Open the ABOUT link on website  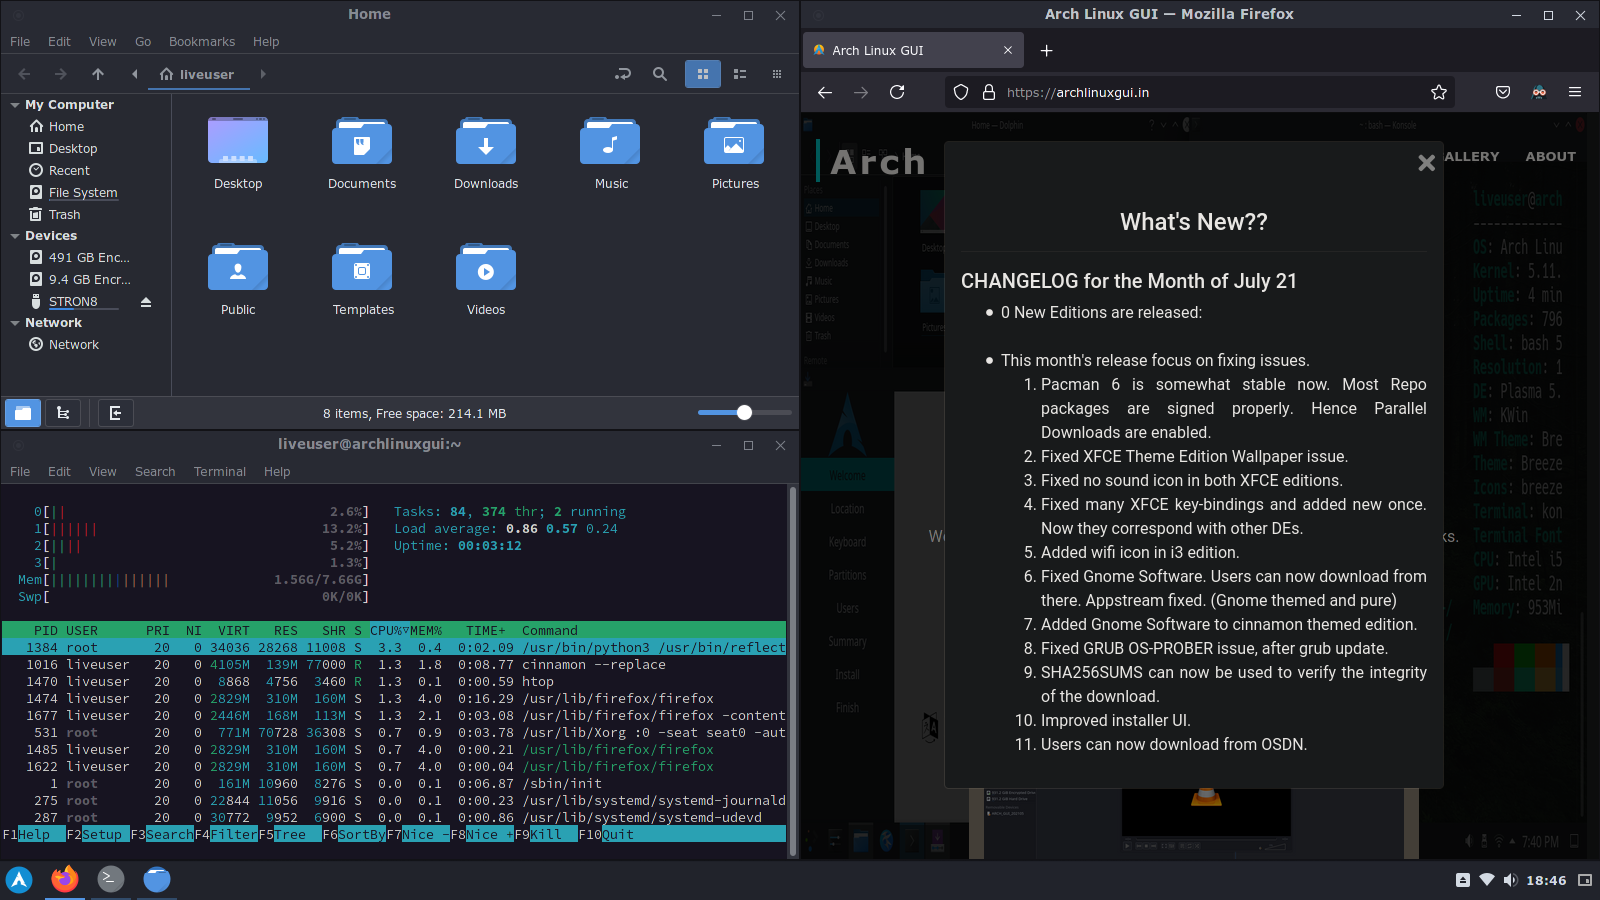click(x=1550, y=156)
